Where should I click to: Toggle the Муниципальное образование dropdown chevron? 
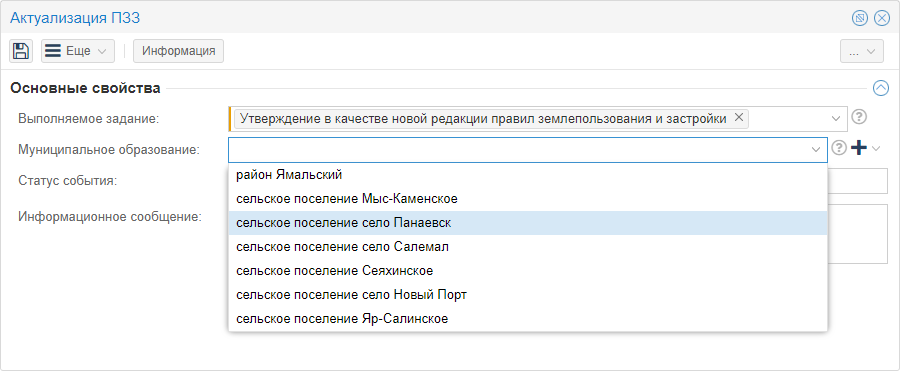[x=816, y=149]
